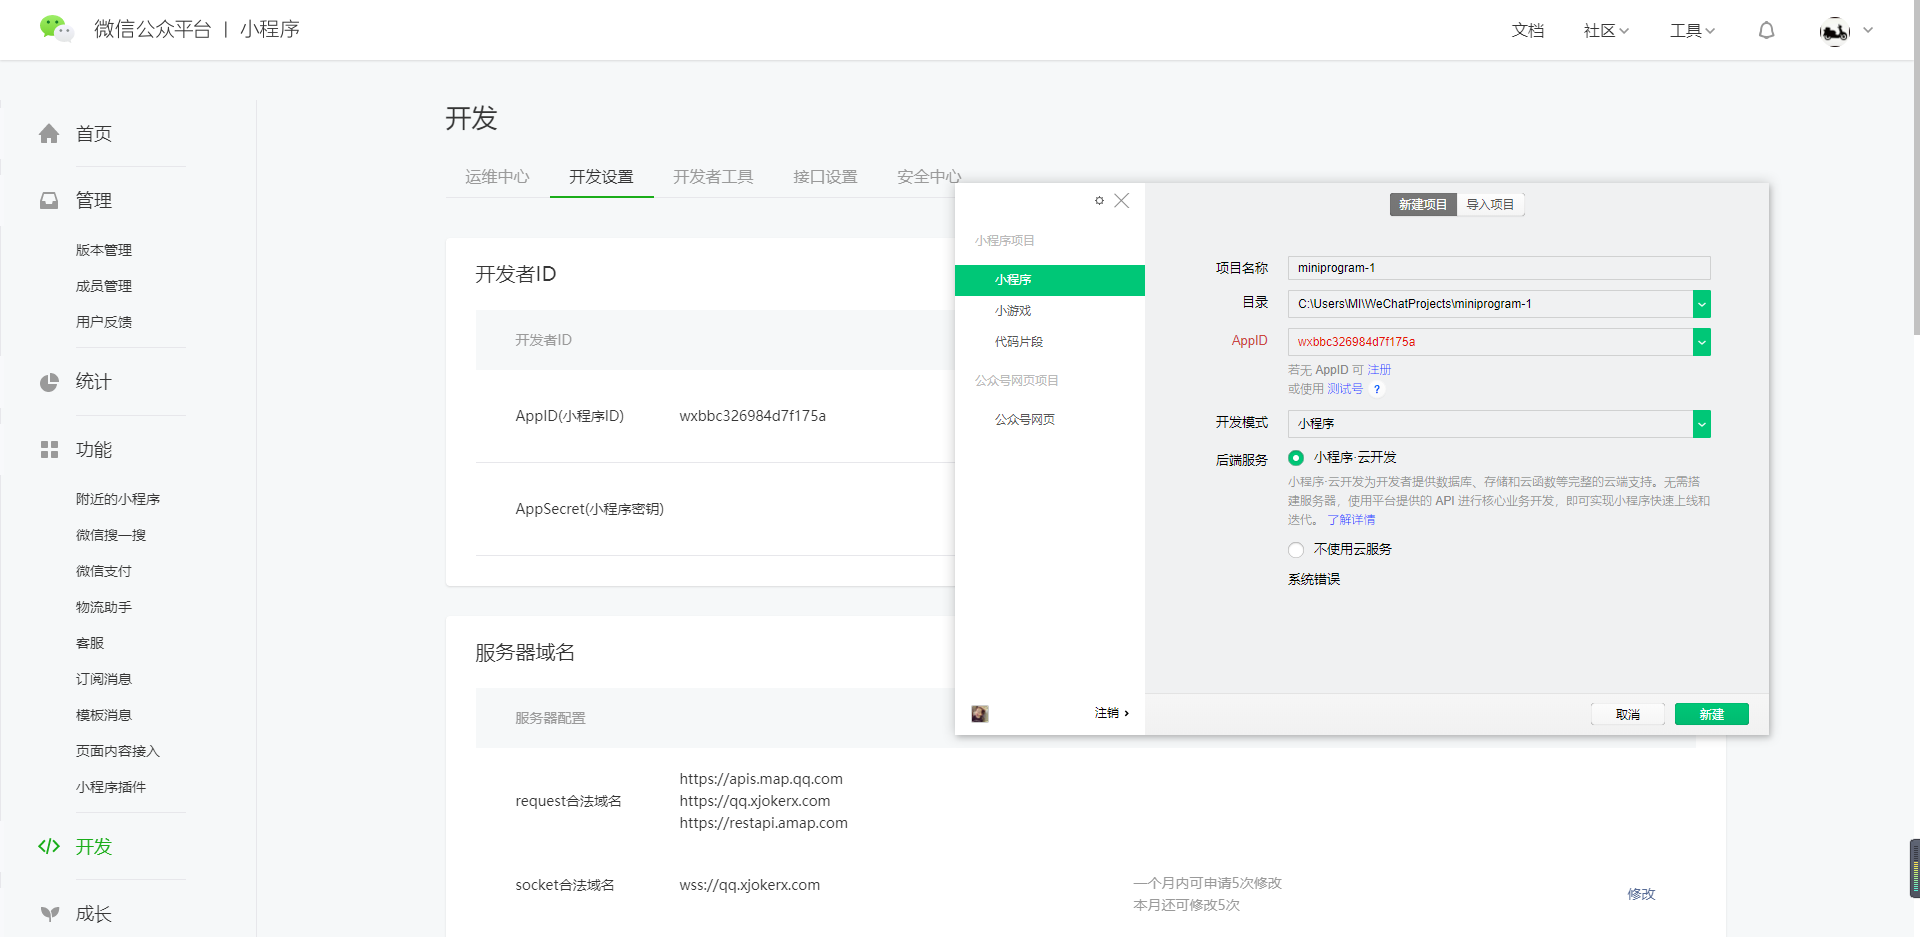Click the account avatar in dialog sidebar
Viewport: 1920px width, 937px height.
click(x=980, y=714)
